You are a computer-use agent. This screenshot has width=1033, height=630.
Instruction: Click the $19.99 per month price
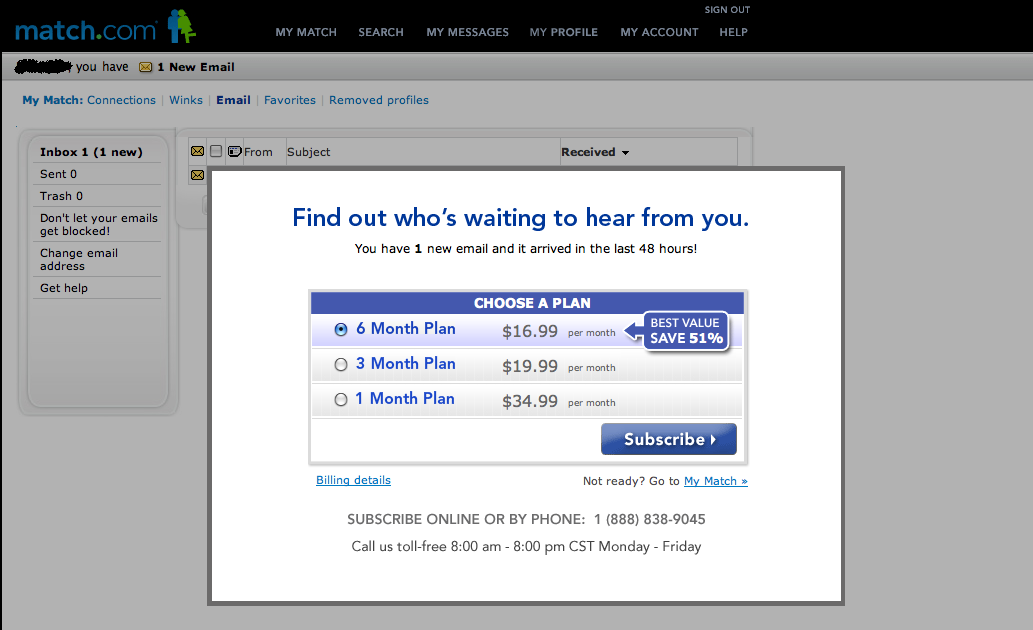pyautogui.click(x=559, y=366)
